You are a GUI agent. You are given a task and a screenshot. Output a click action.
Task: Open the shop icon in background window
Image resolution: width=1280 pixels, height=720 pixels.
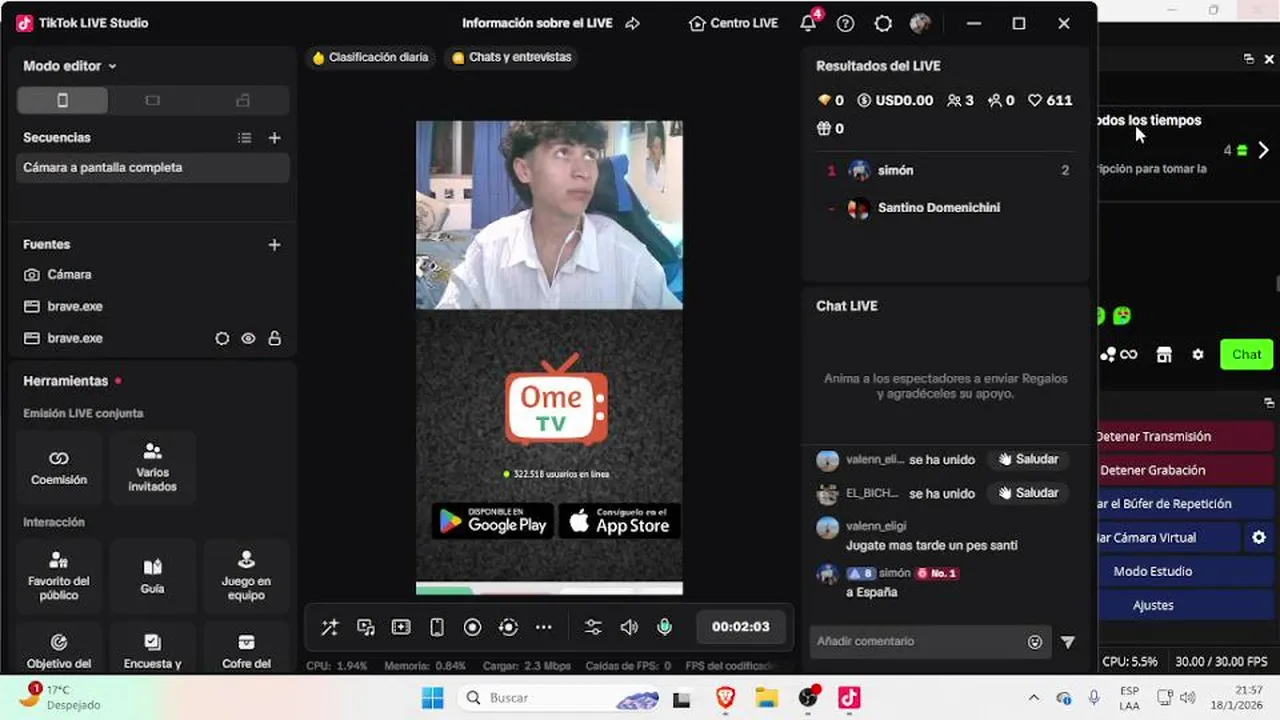click(x=1164, y=355)
